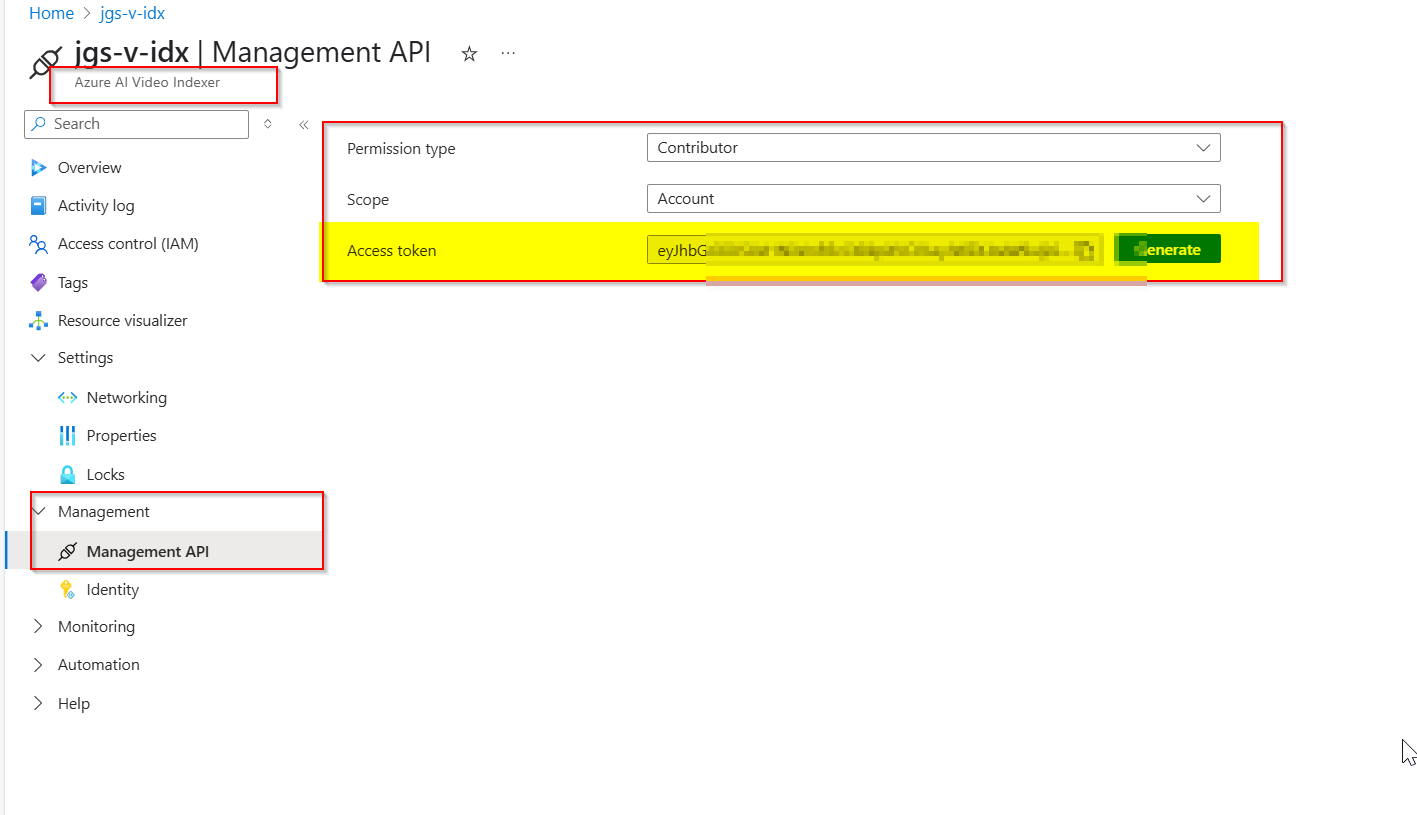Click the 'Permission type' label
Image resolution: width=1417 pixels, height=815 pixels.
tap(401, 148)
